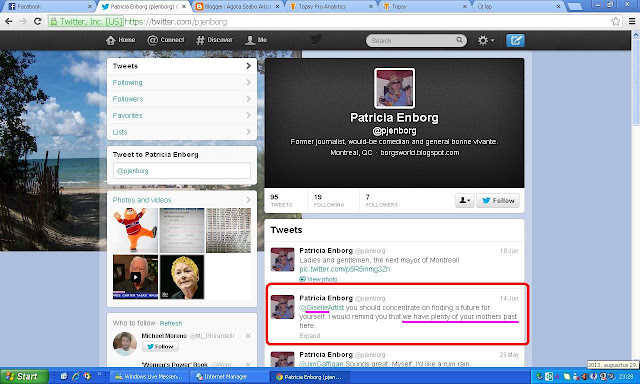The width and height of the screenshot is (640, 384).
Task: Click the 7 Followers count
Action: pyautogui.click(x=381, y=200)
